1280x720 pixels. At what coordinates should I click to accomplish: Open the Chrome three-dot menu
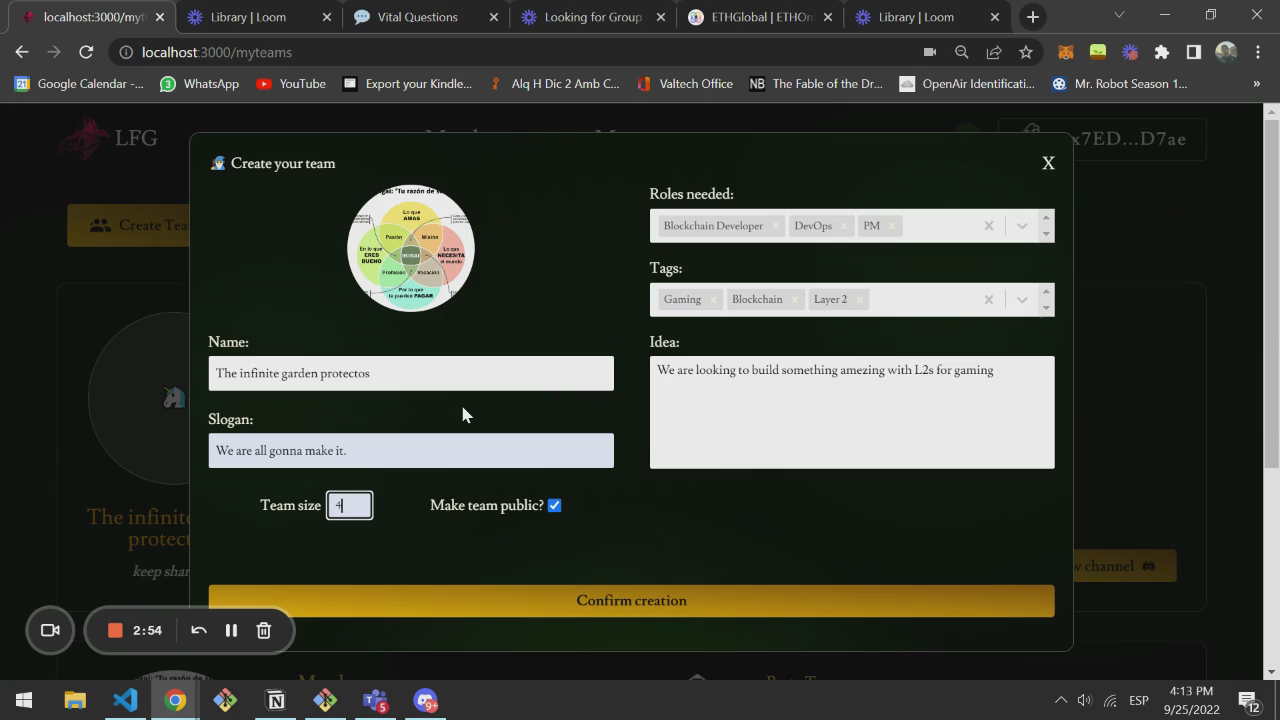[1257, 52]
